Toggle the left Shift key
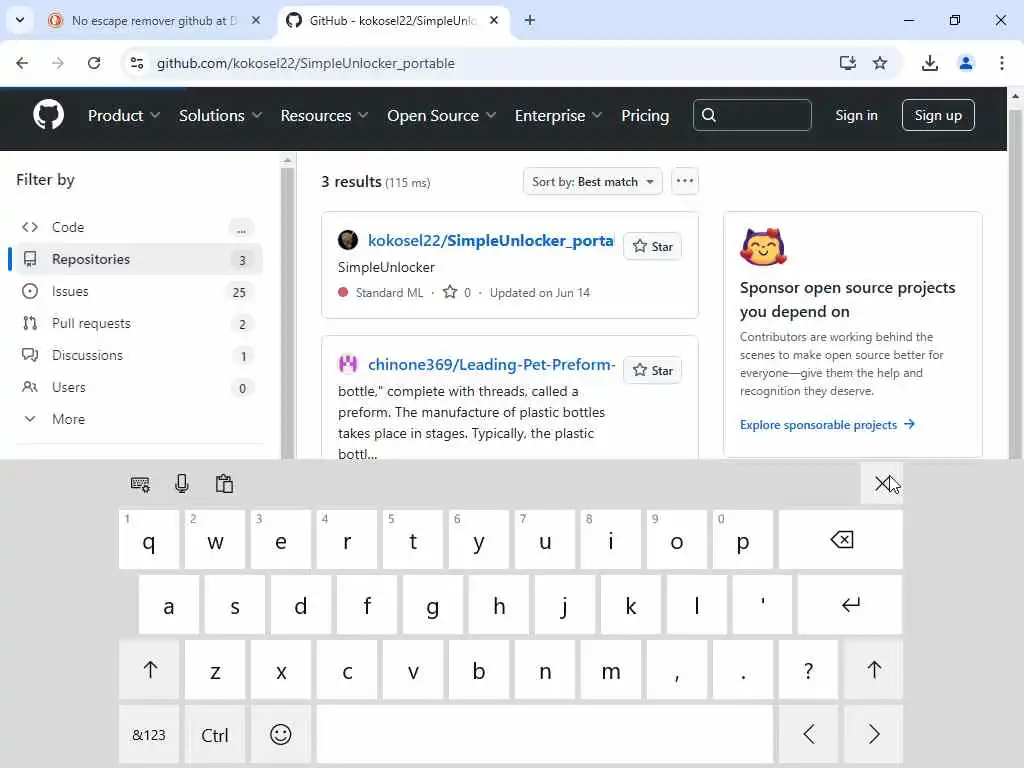Viewport: 1024px width, 768px height. click(x=150, y=669)
